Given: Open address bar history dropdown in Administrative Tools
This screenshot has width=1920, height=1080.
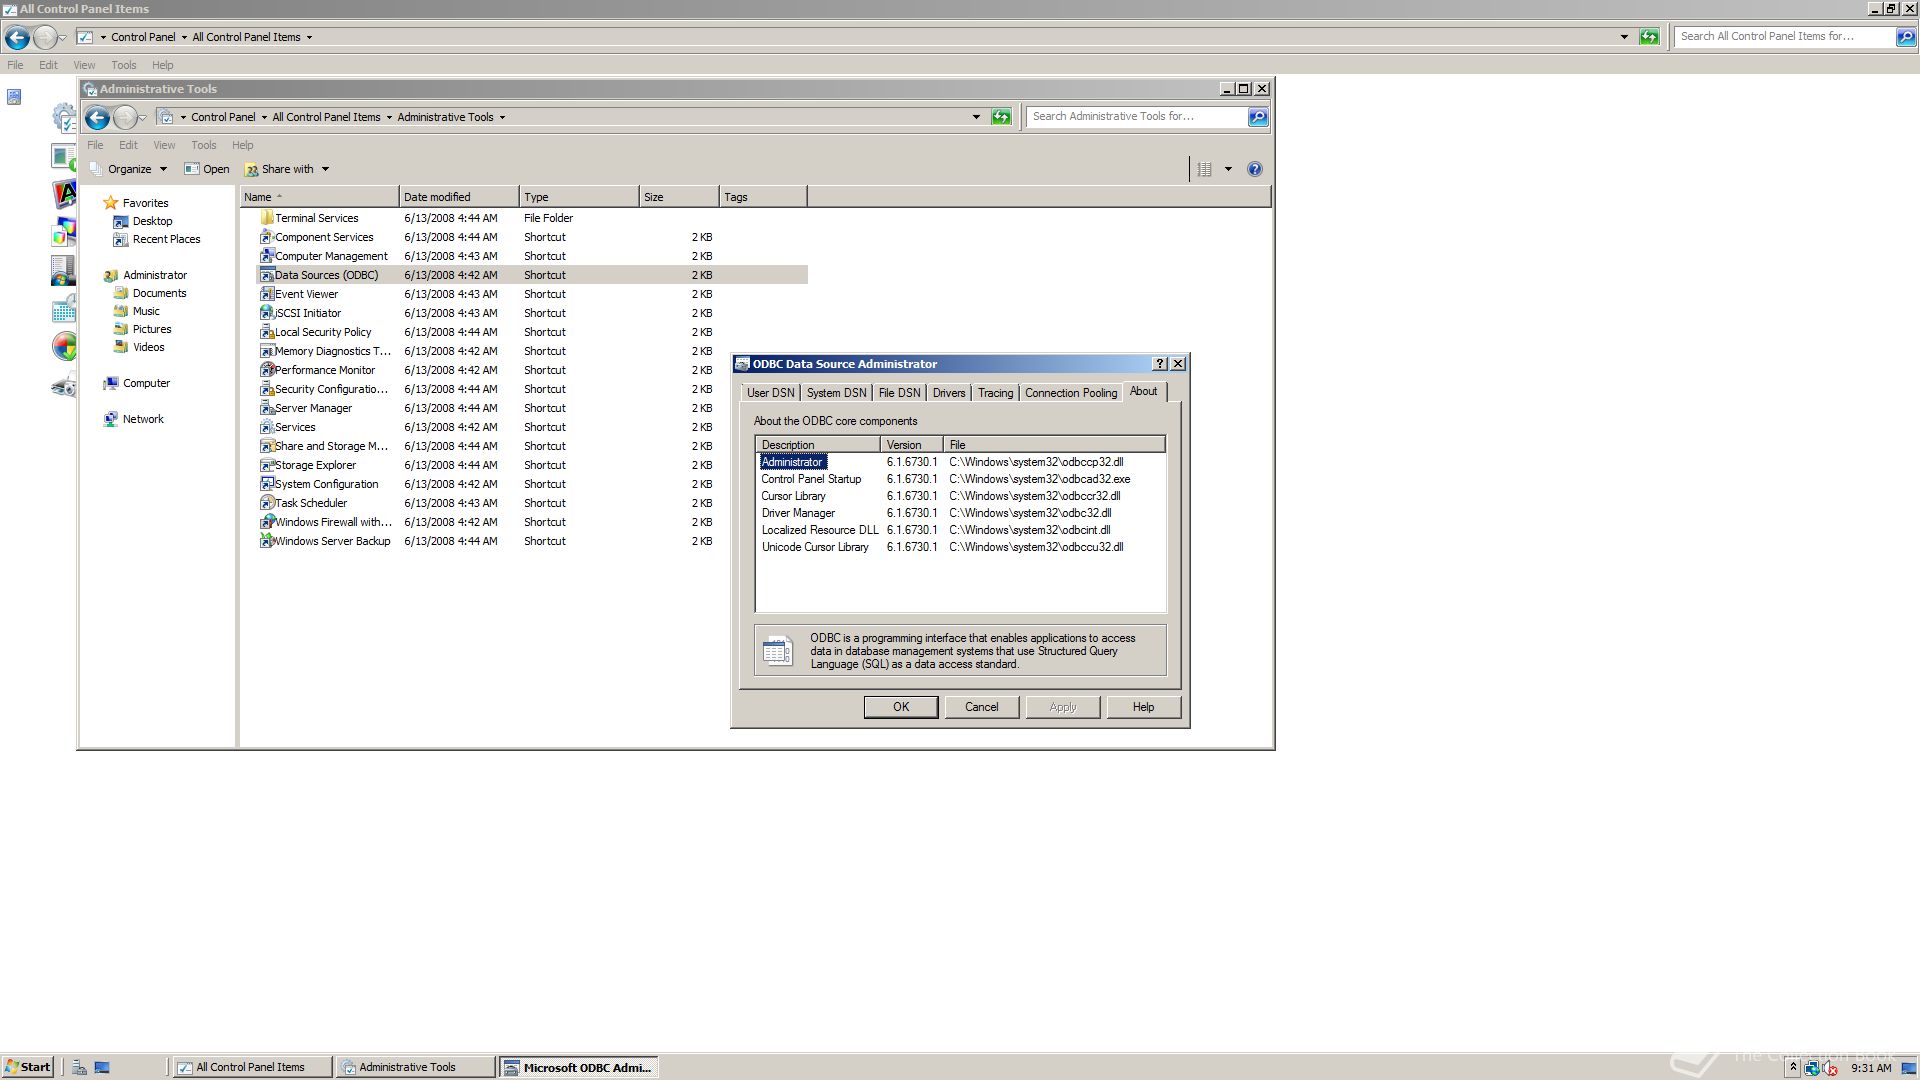Looking at the screenshot, I should pos(976,117).
